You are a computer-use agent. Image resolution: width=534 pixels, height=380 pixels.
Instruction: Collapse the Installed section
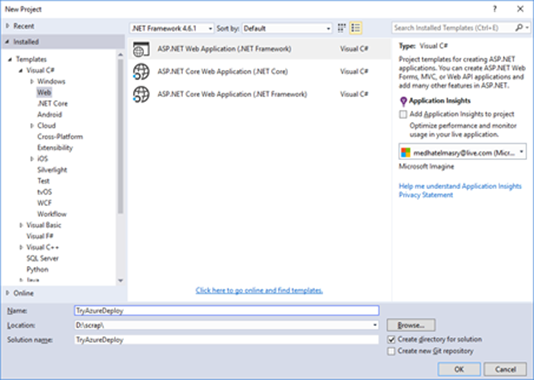tap(7, 42)
